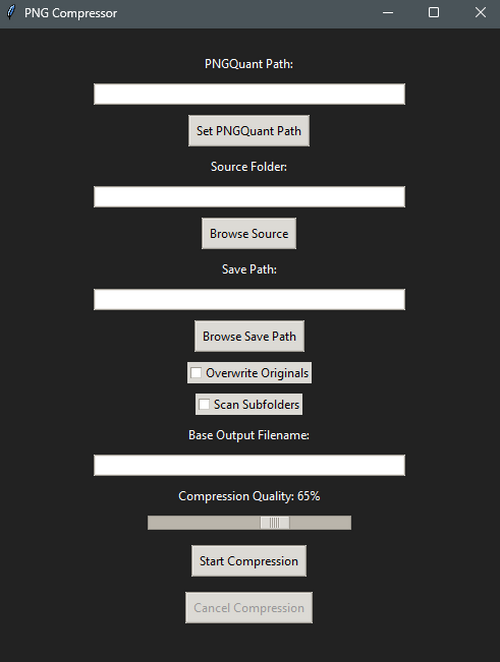This screenshot has height=662, width=500.
Task: Minimize the PNG Compressor window
Action: point(388,13)
